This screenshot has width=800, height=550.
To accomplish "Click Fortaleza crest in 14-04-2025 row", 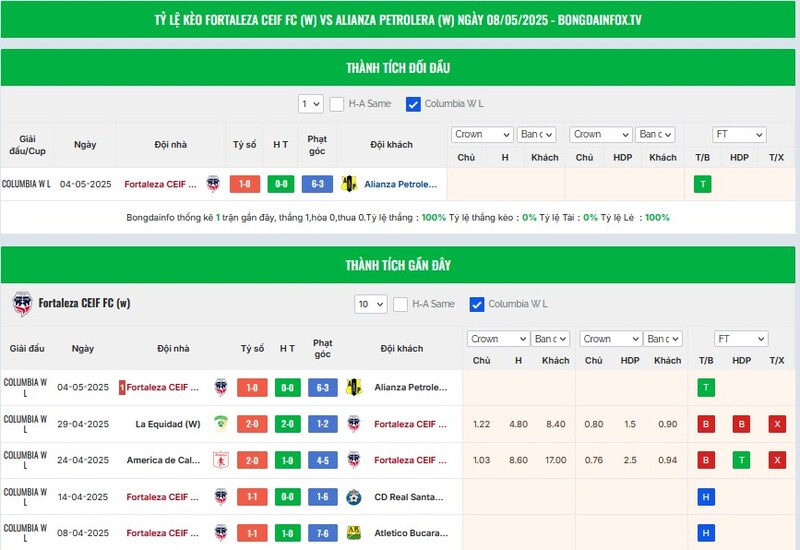I will tap(221, 497).
